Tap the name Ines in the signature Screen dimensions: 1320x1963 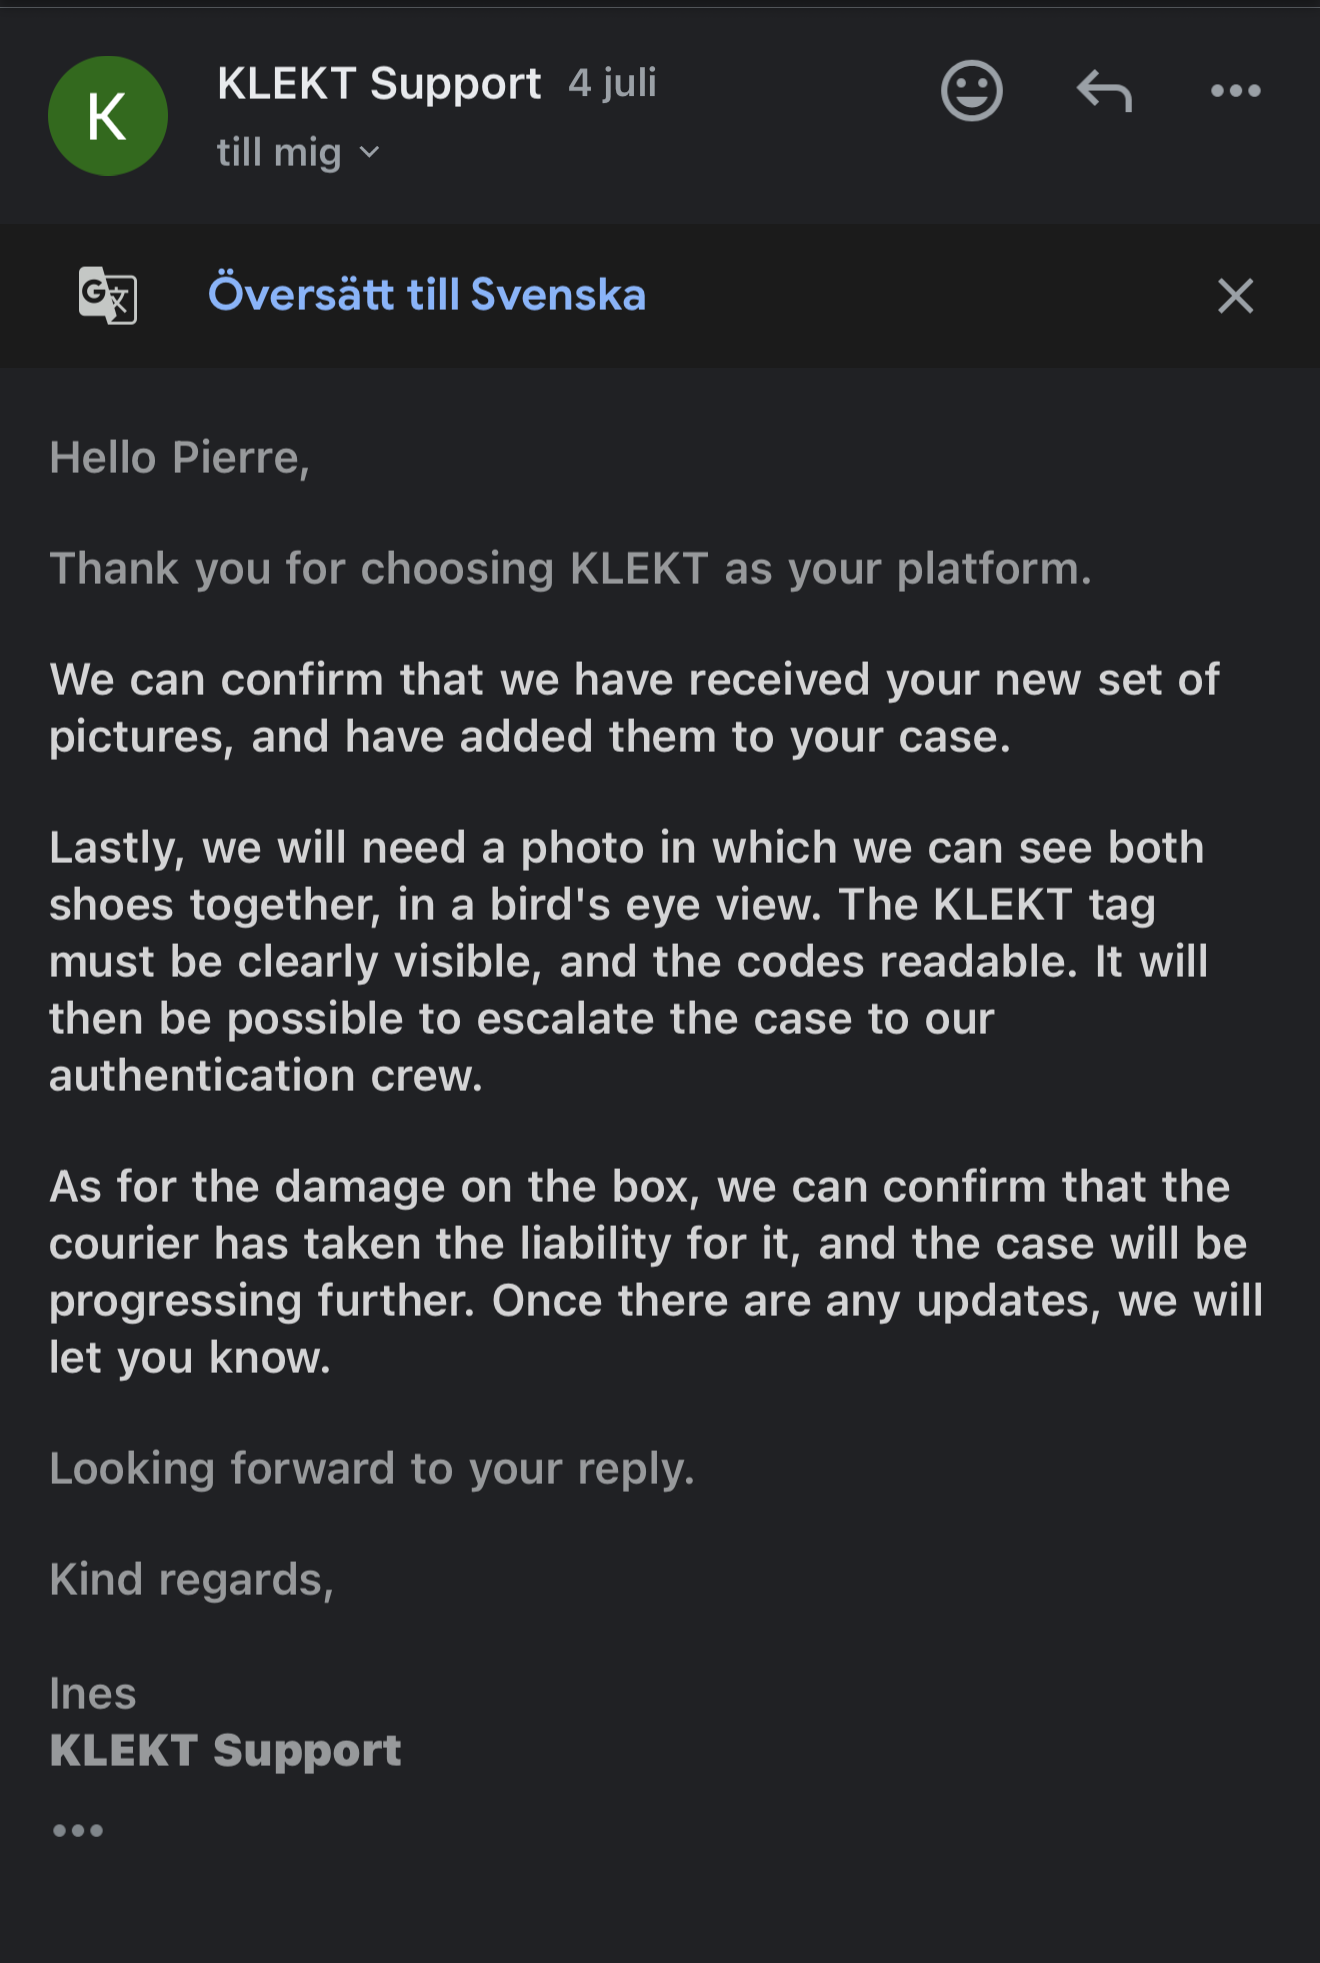[93, 1694]
